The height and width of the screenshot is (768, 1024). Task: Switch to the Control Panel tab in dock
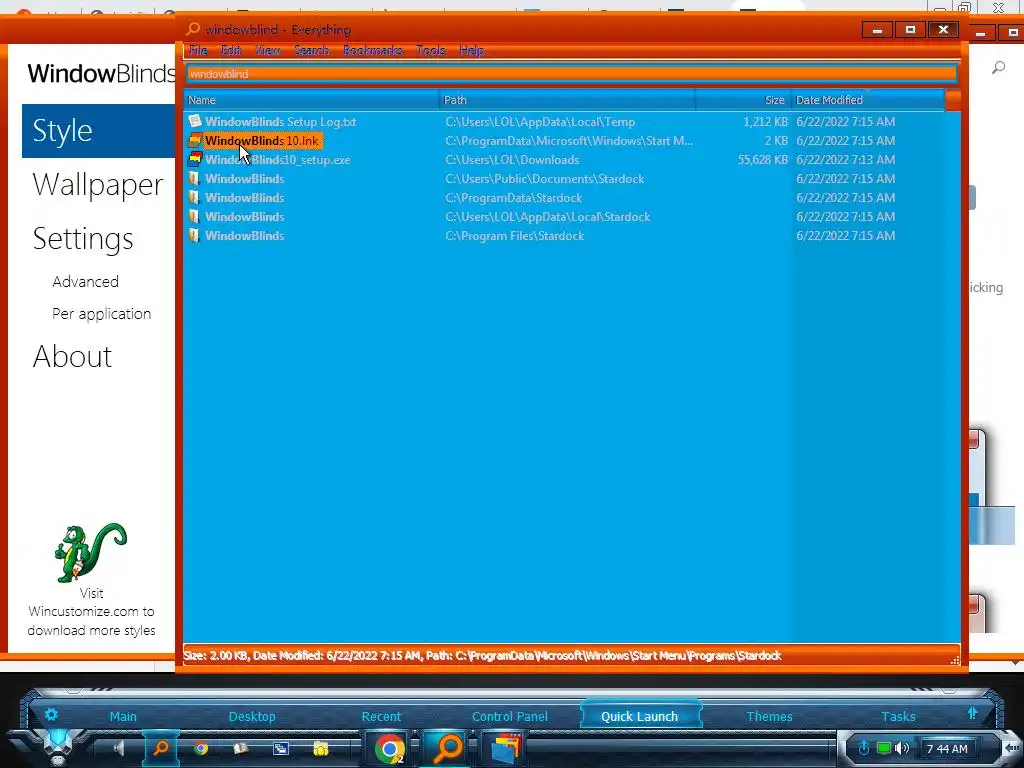point(510,716)
